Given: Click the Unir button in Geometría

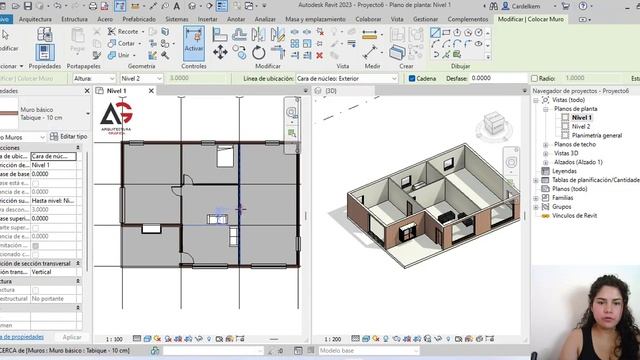Looking at the screenshot, I should click(119, 55).
